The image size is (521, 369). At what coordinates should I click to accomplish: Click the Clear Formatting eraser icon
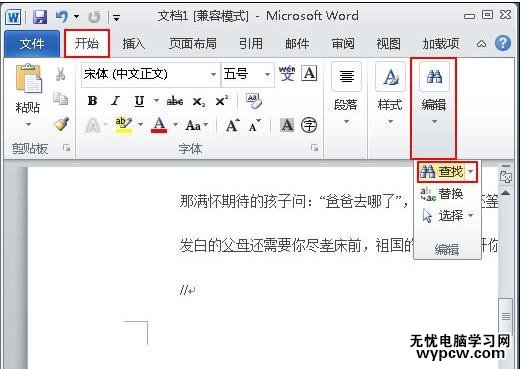[x=254, y=100]
